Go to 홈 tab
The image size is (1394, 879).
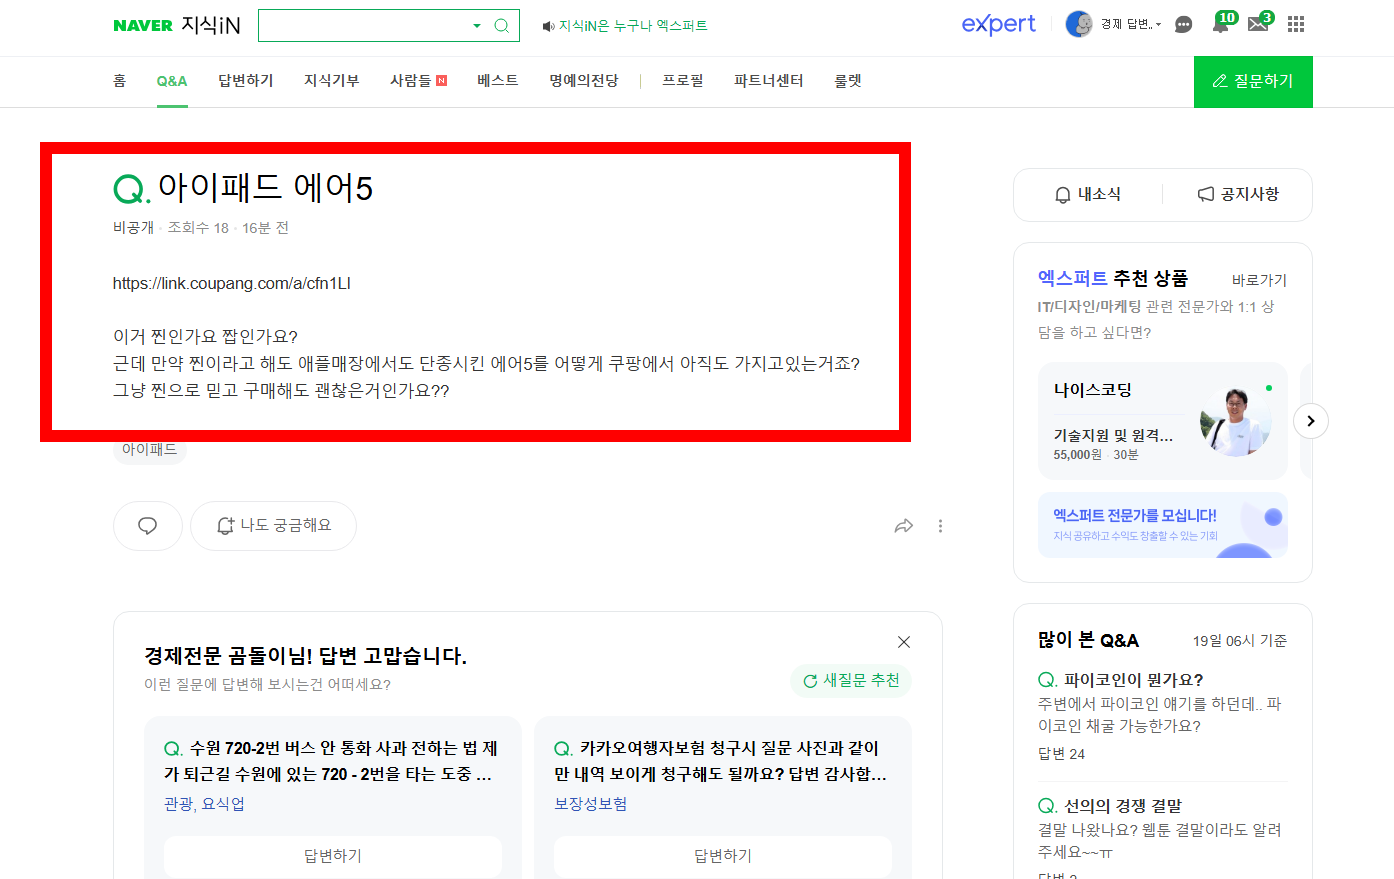[120, 81]
